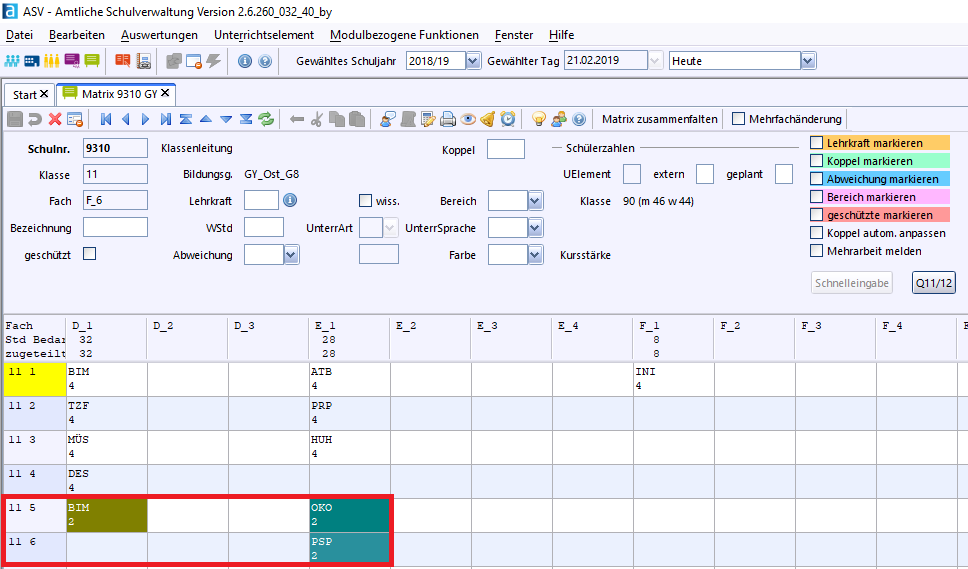The image size is (968, 569).
Task: Click the Bezeichnung input field
Action: coord(115,227)
